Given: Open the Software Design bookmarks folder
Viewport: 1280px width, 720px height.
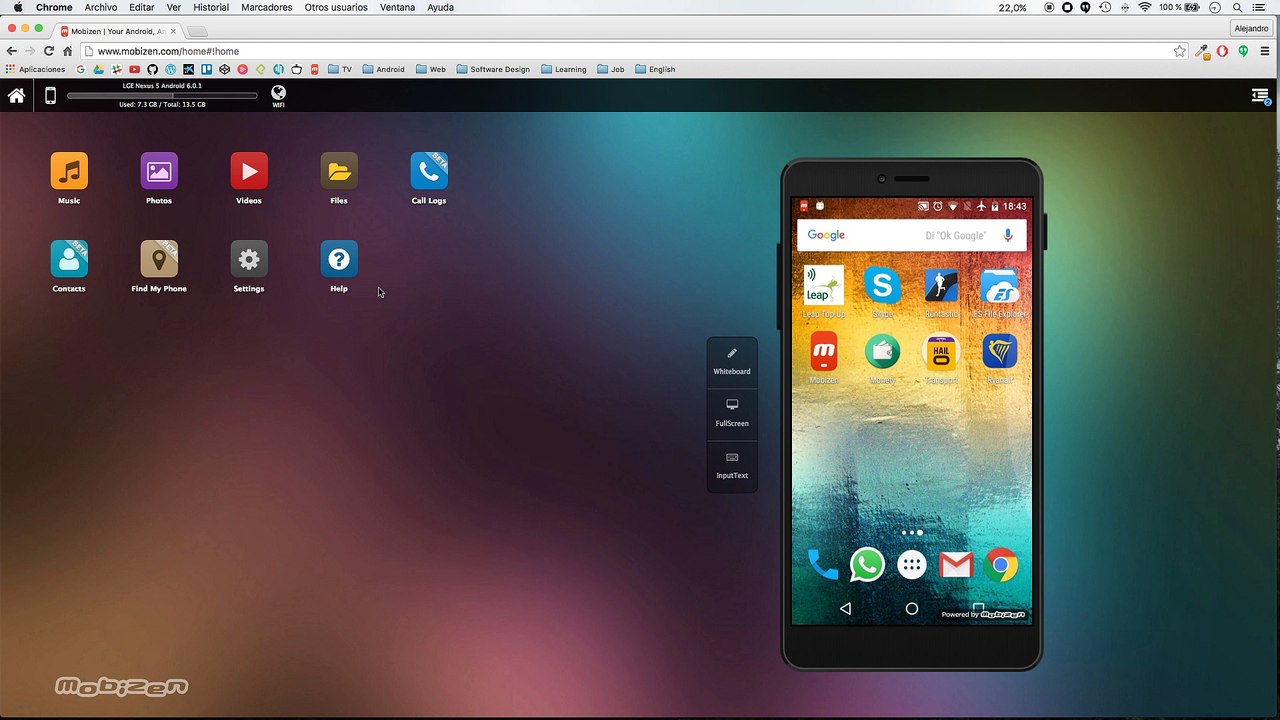Looking at the screenshot, I should [493, 69].
